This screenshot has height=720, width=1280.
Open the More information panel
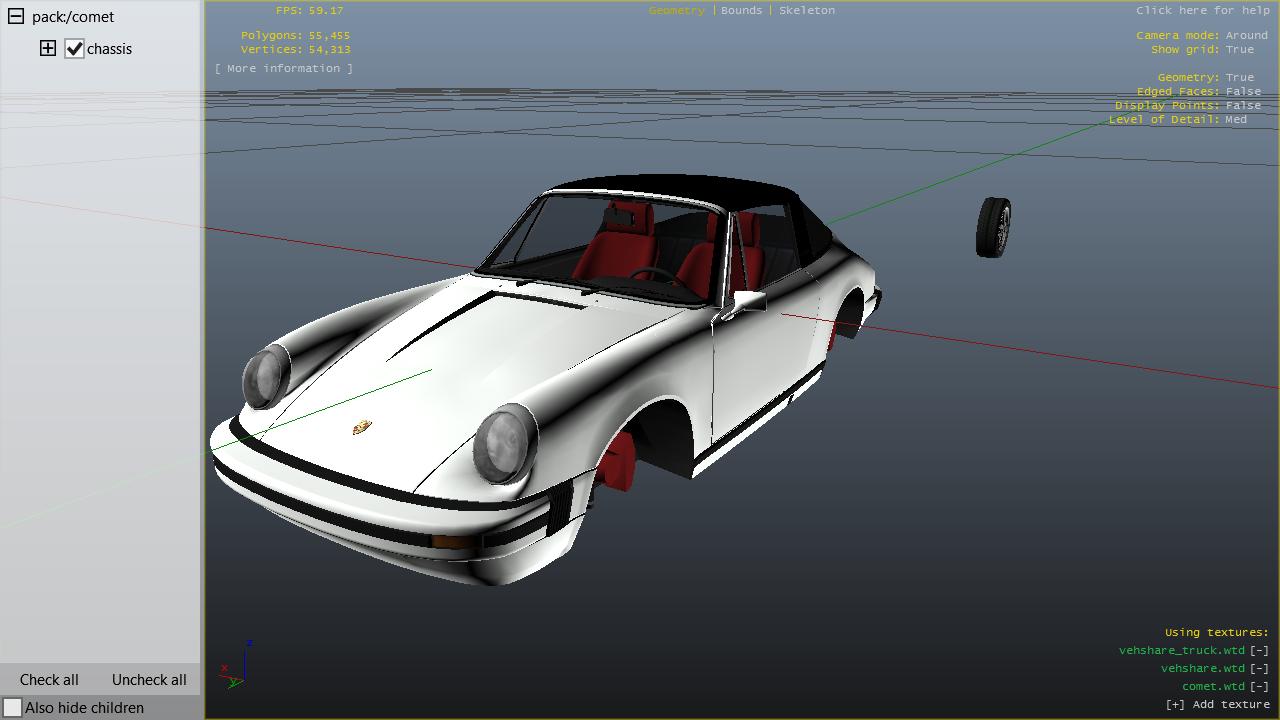[x=283, y=68]
